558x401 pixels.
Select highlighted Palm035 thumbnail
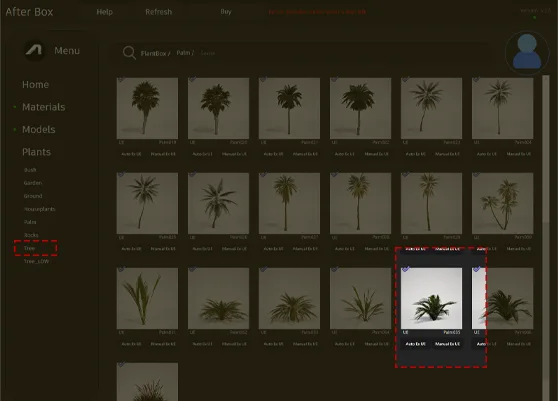click(x=431, y=298)
